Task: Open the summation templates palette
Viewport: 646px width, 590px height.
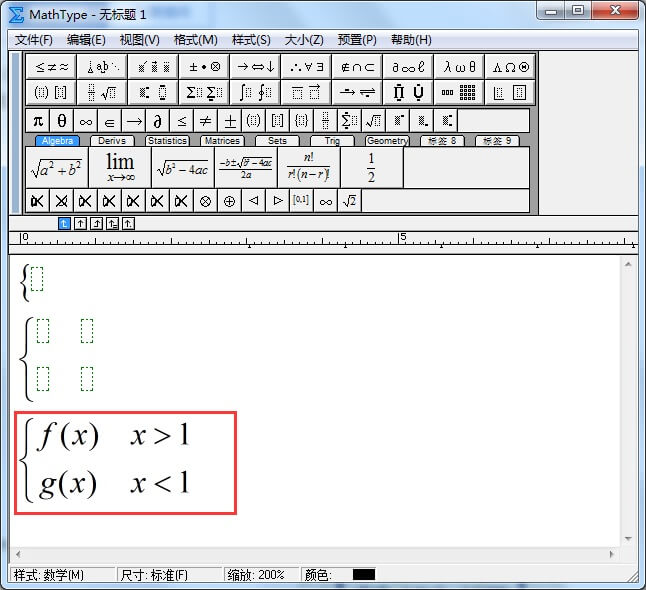Action: click(205, 93)
